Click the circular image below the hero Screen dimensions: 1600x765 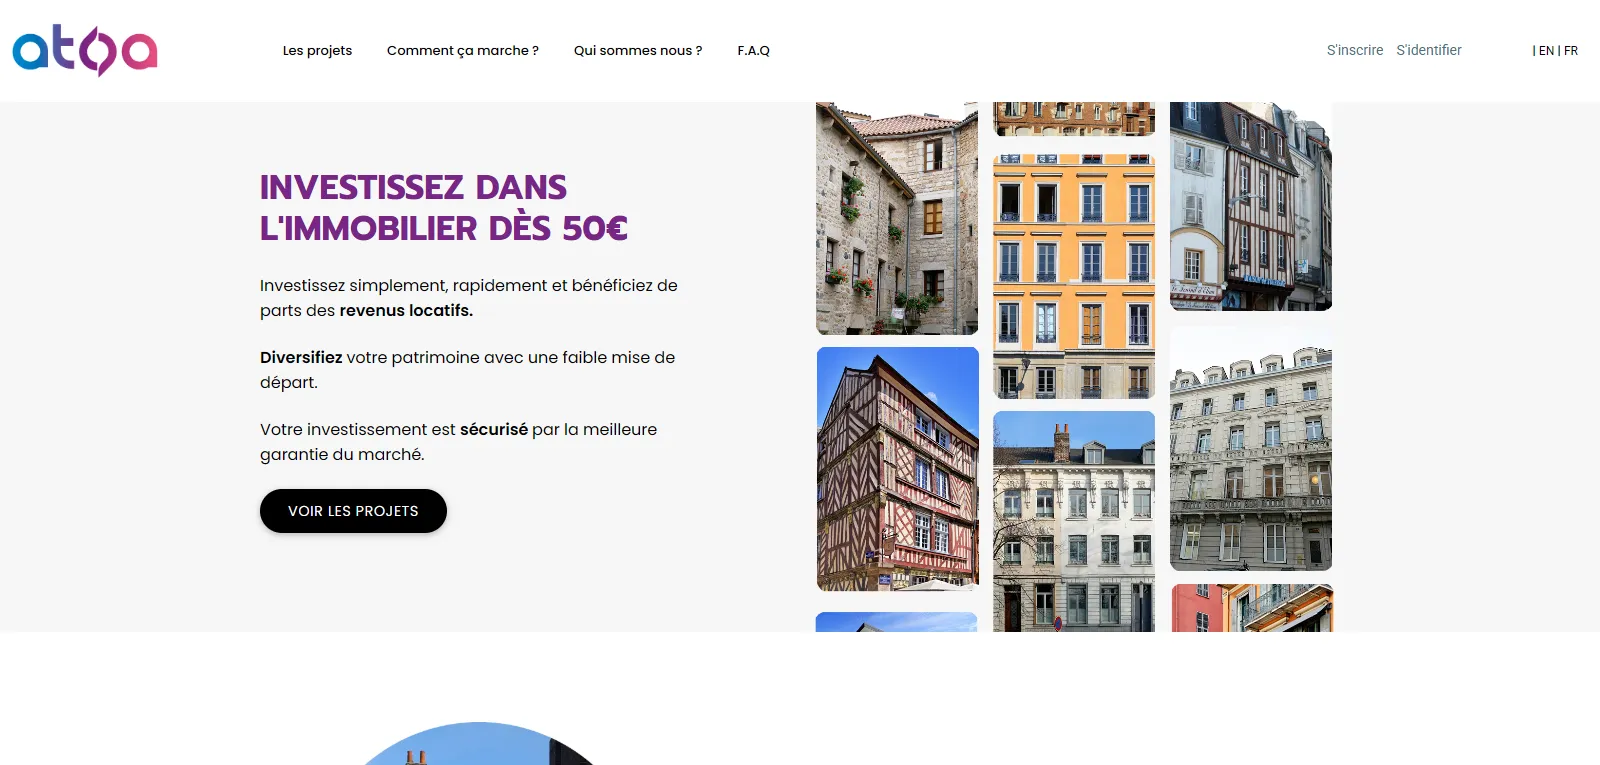tap(479, 745)
